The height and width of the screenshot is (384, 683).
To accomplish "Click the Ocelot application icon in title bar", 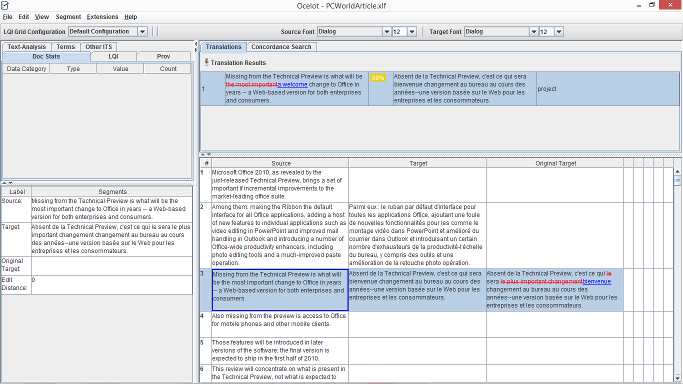I will click(5, 5).
